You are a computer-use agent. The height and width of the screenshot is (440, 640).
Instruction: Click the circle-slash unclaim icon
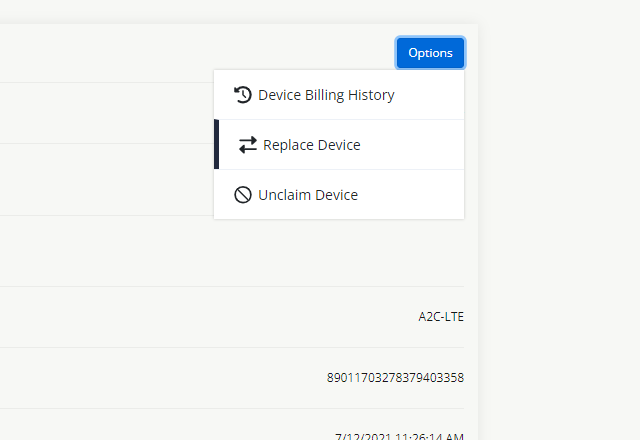coord(242,195)
